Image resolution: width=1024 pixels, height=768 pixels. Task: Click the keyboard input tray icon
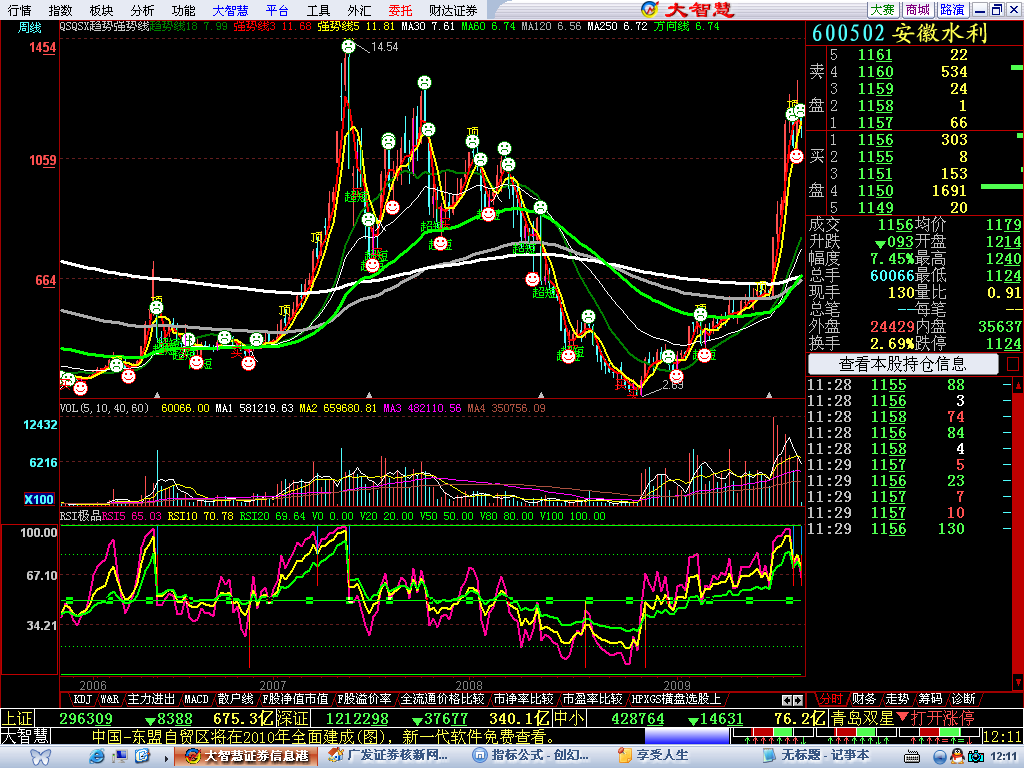pyautogui.click(x=912, y=757)
